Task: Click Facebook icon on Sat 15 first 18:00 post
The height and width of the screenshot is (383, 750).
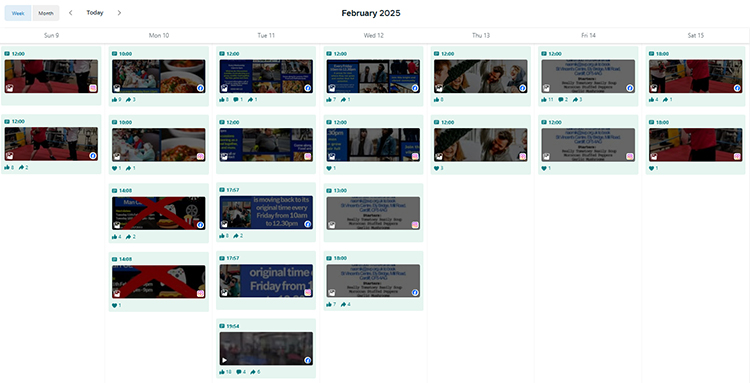Action: tap(738, 88)
